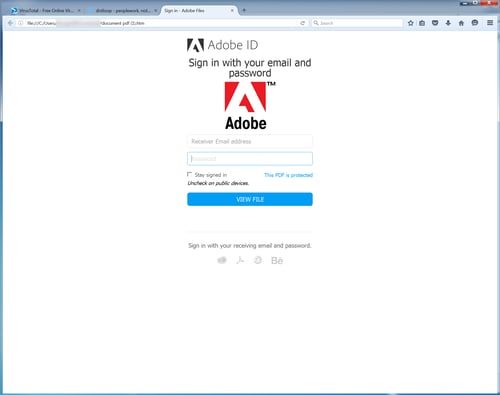Open the bookmarks library icon

[x=422, y=23]
